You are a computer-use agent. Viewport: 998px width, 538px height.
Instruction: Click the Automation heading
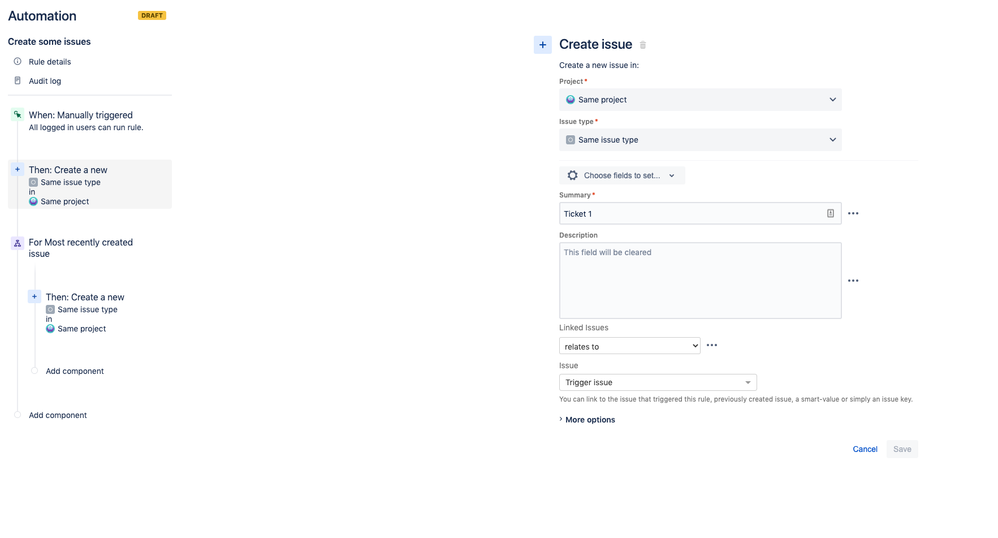click(42, 16)
